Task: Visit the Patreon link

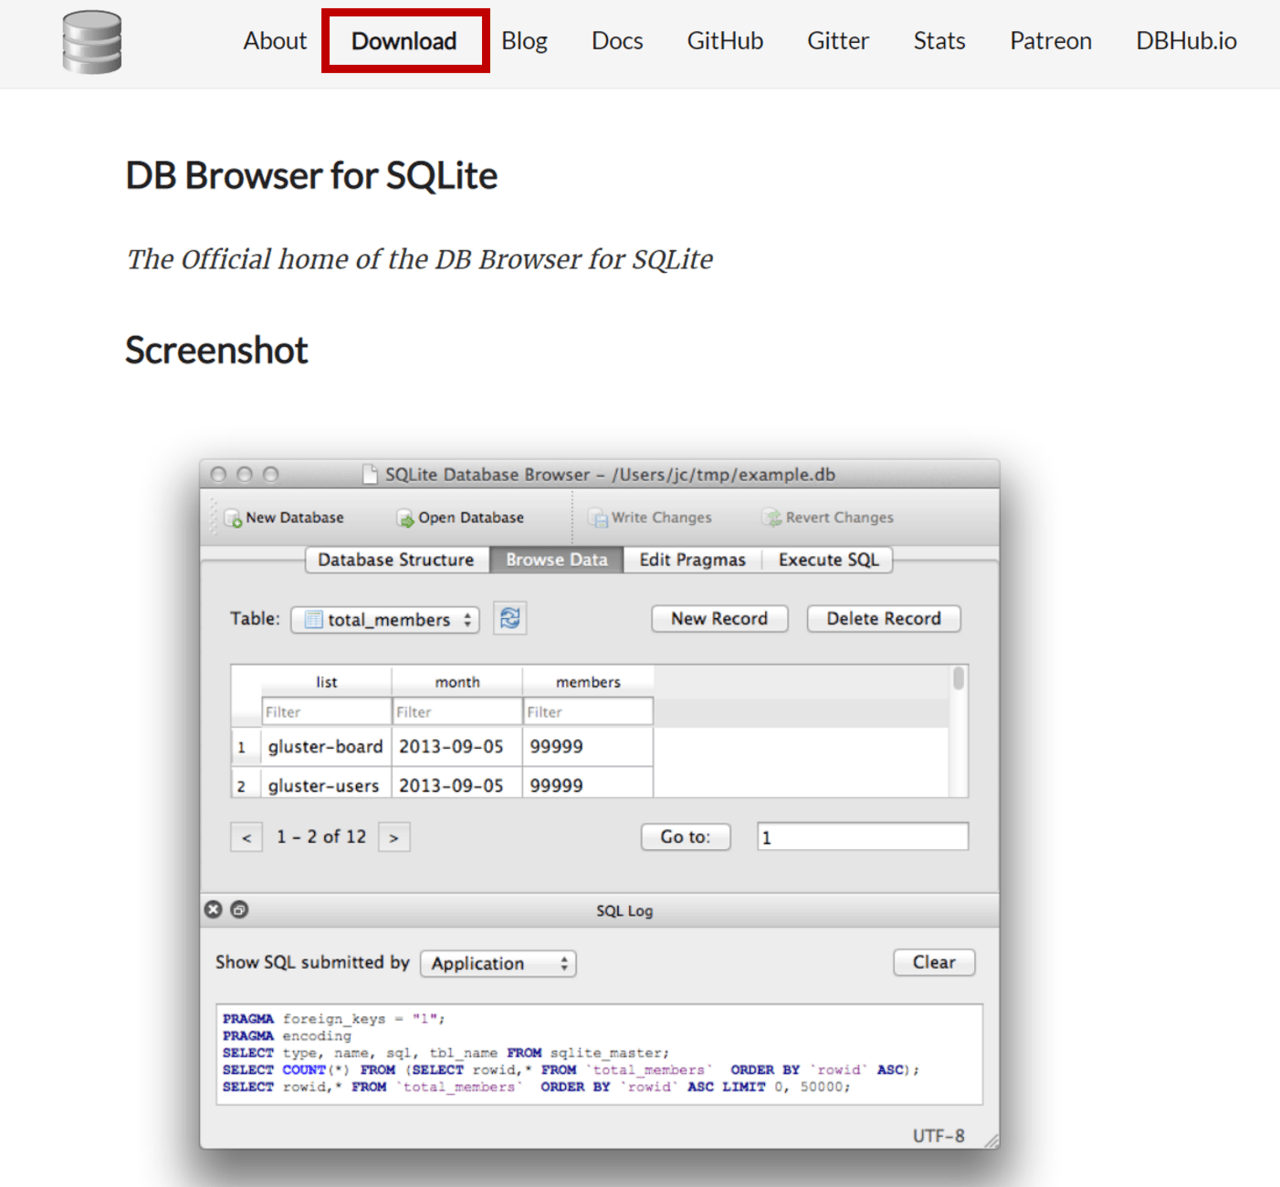Action: [1050, 41]
